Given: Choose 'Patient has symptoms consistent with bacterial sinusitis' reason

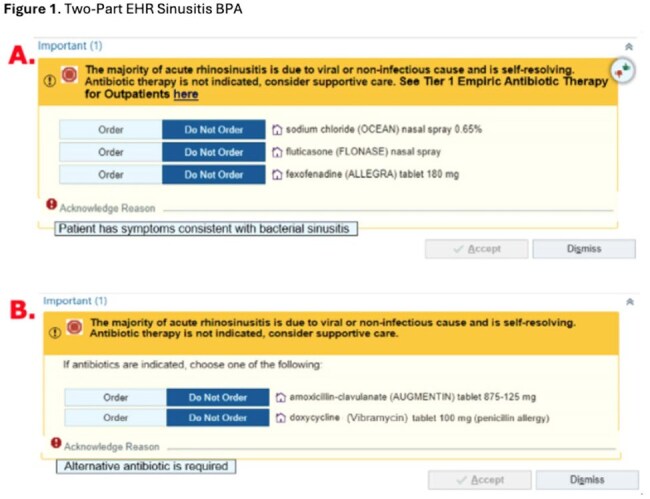Looking at the screenshot, I should 206,229.
